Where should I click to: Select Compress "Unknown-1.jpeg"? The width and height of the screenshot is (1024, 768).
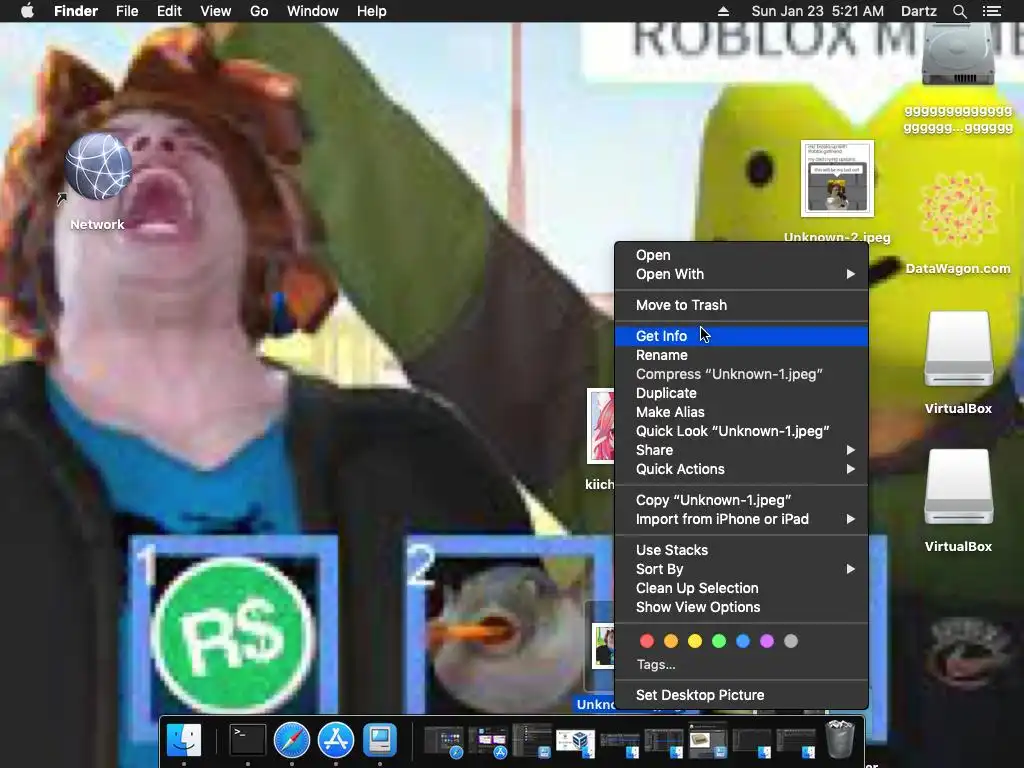pyautogui.click(x=741, y=374)
